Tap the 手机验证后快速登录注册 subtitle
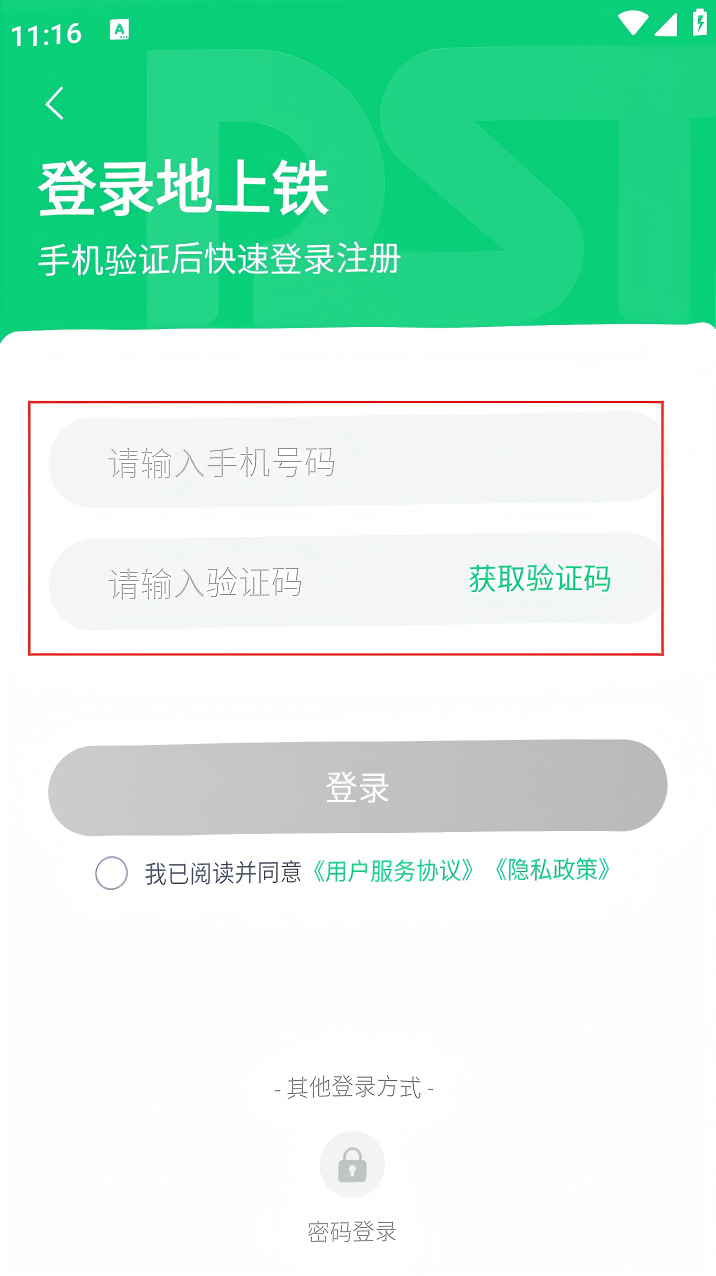 point(220,260)
